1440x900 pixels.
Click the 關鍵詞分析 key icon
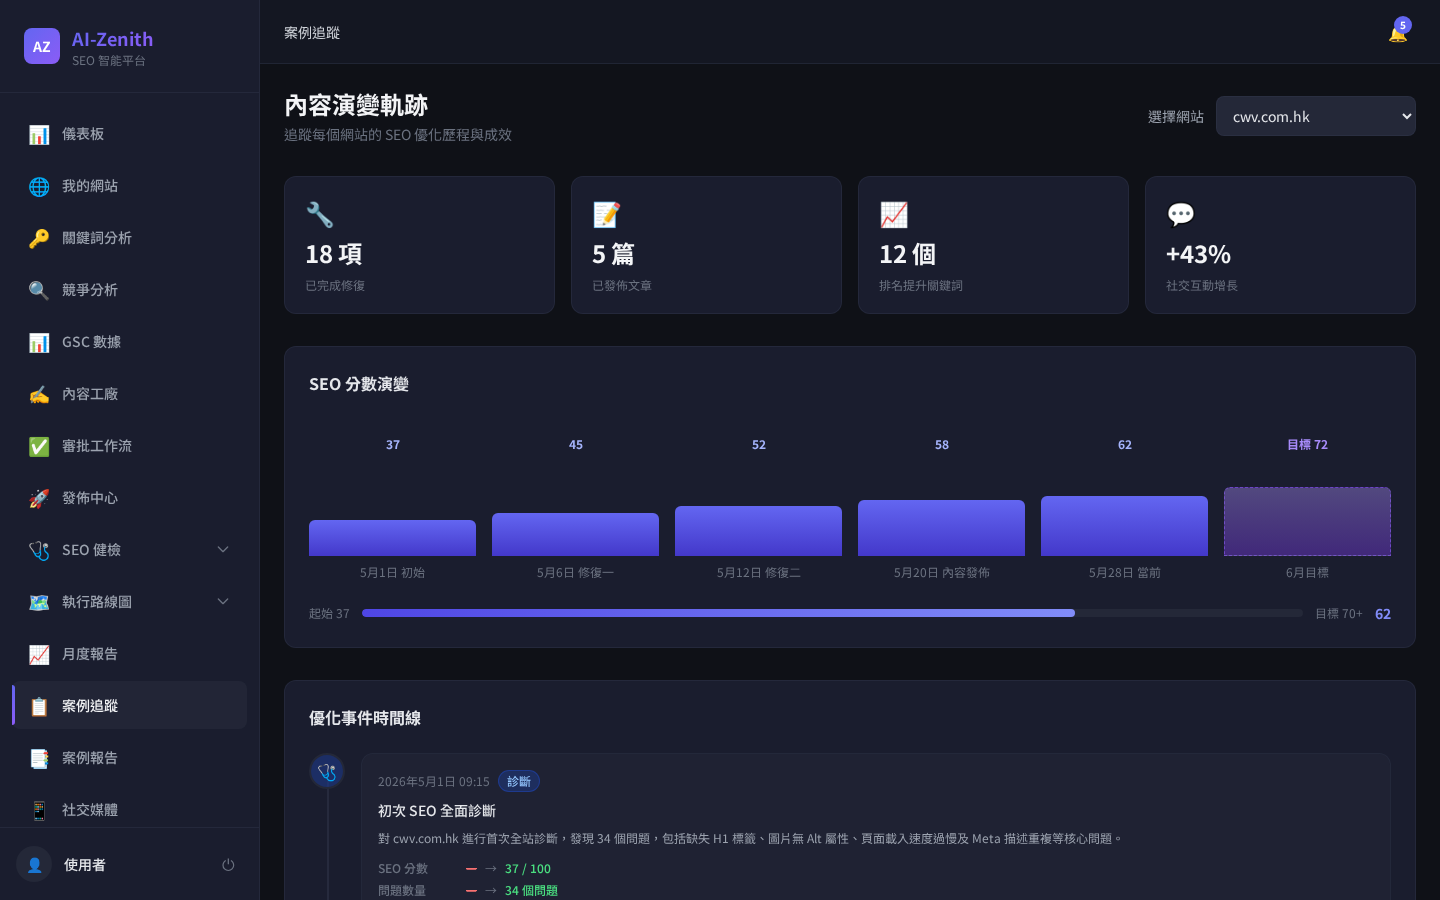[39, 238]
